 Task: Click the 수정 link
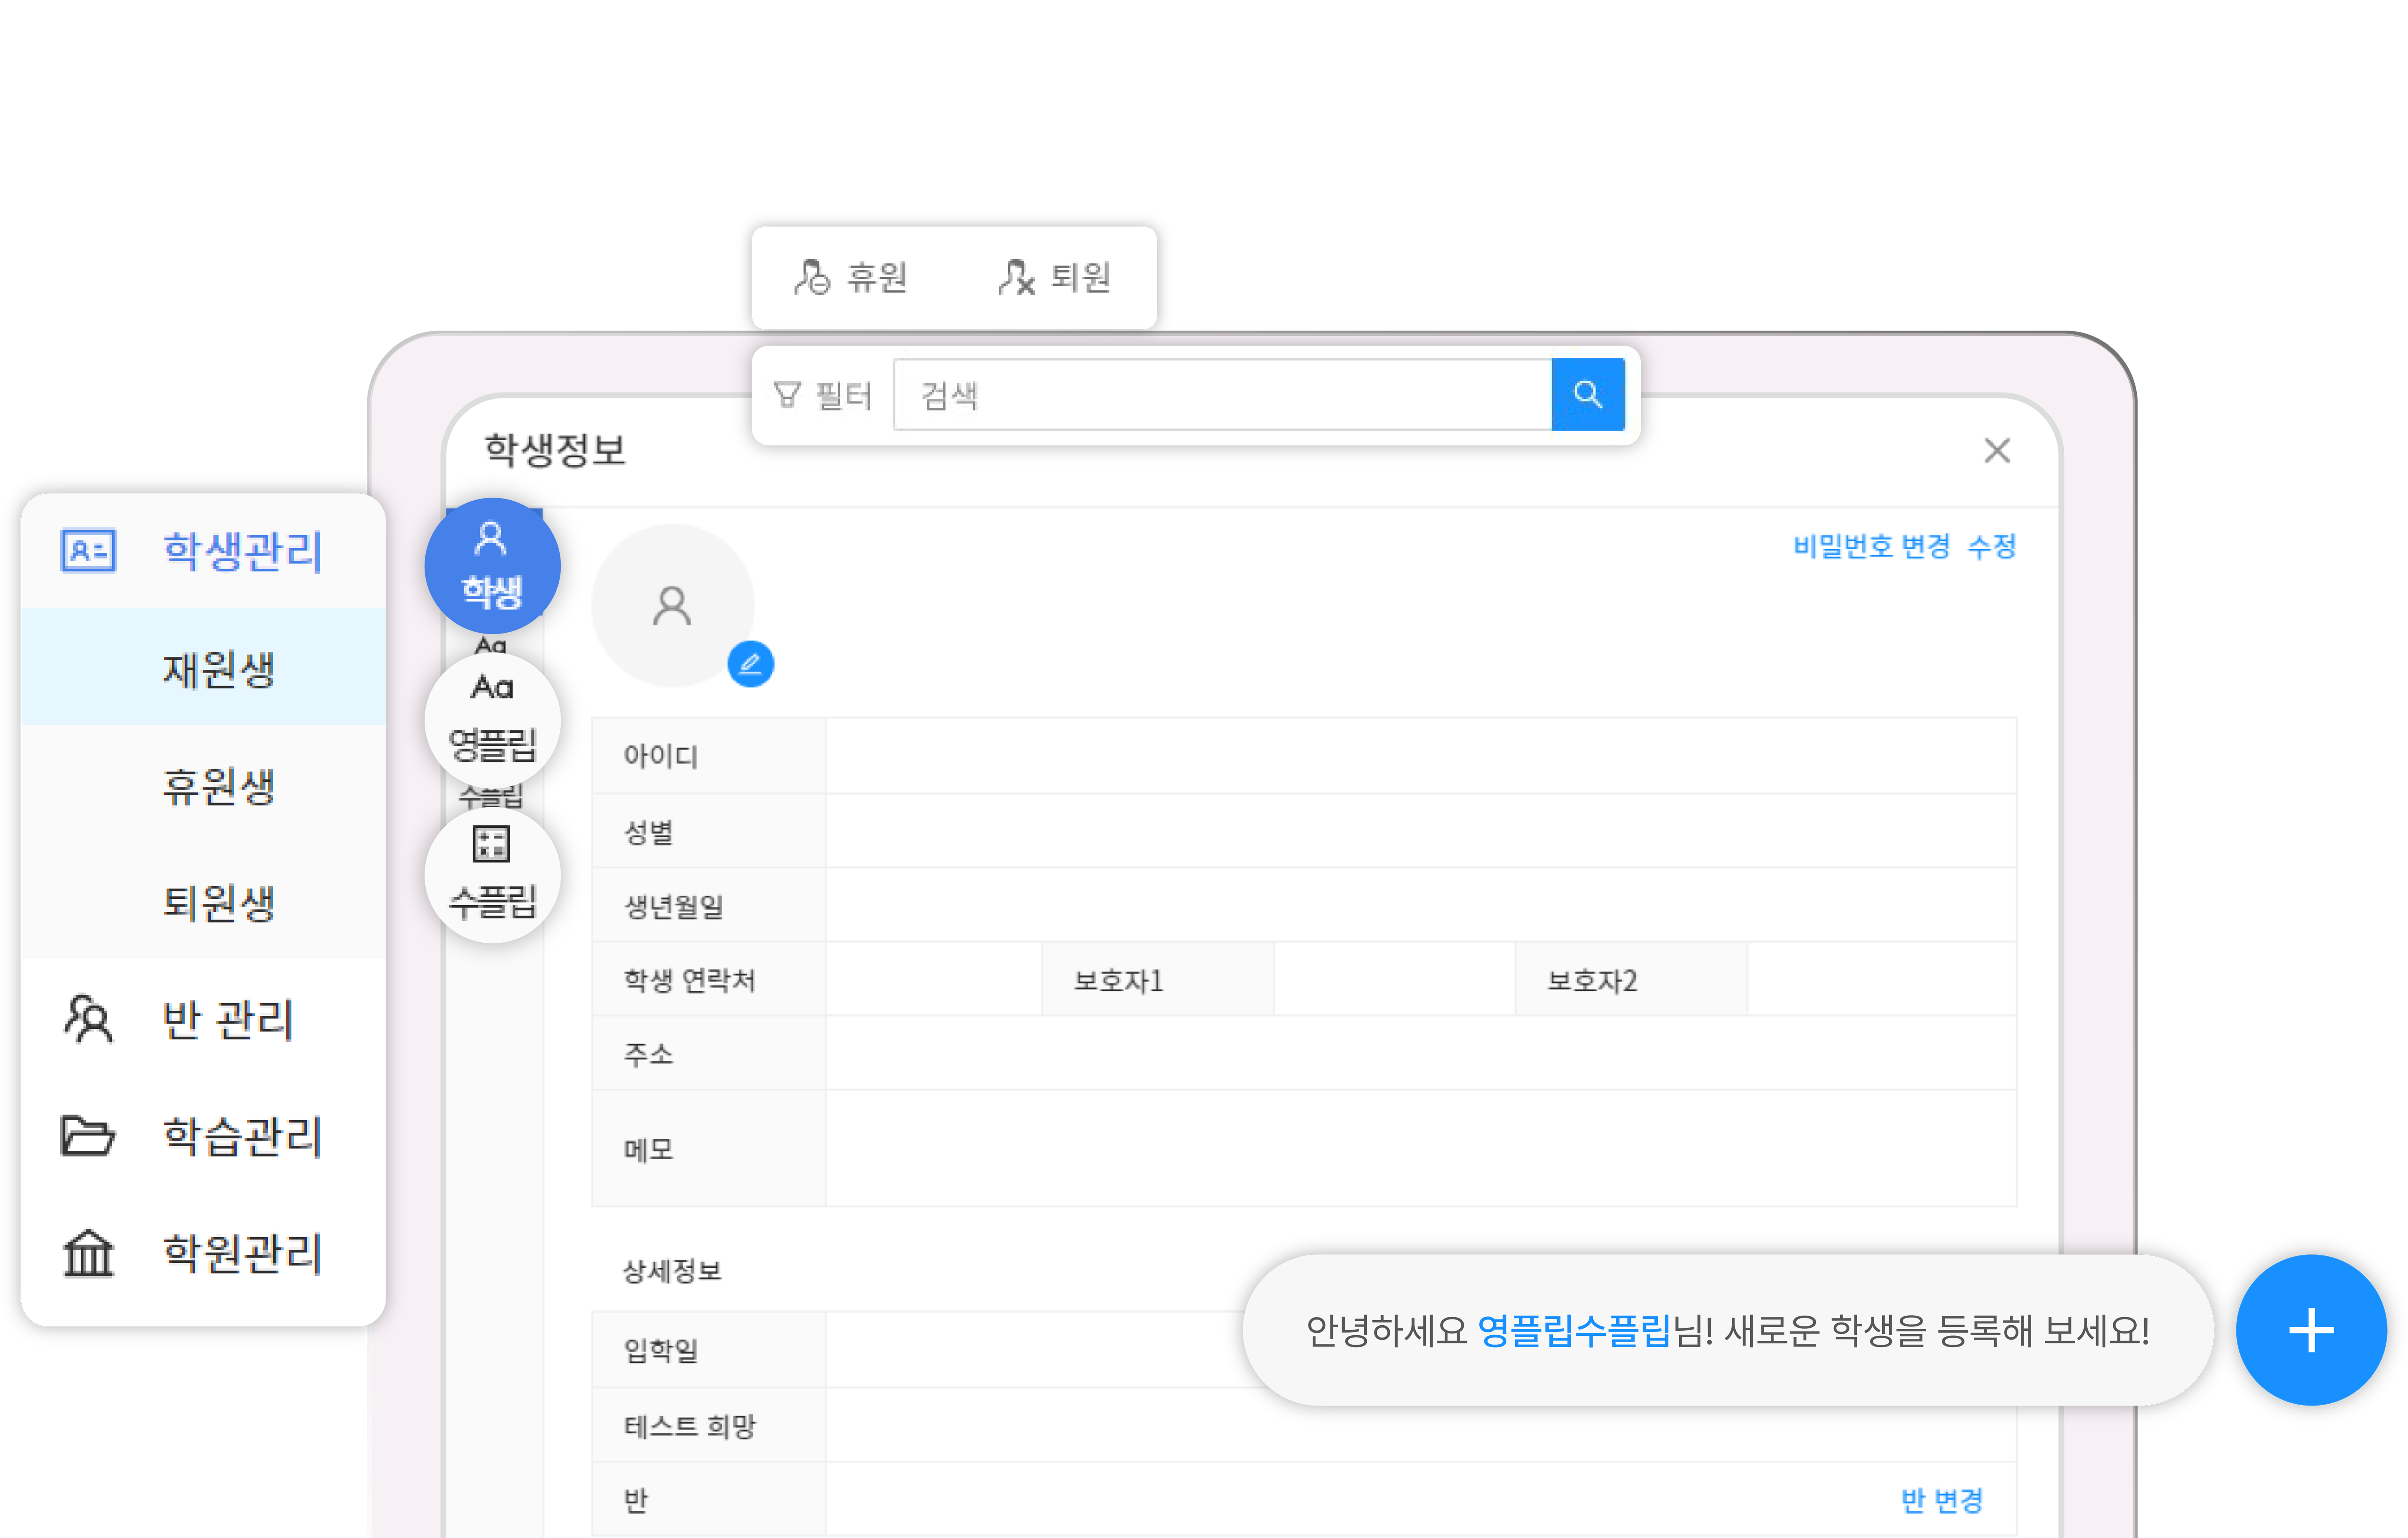tap(1992, 547)
